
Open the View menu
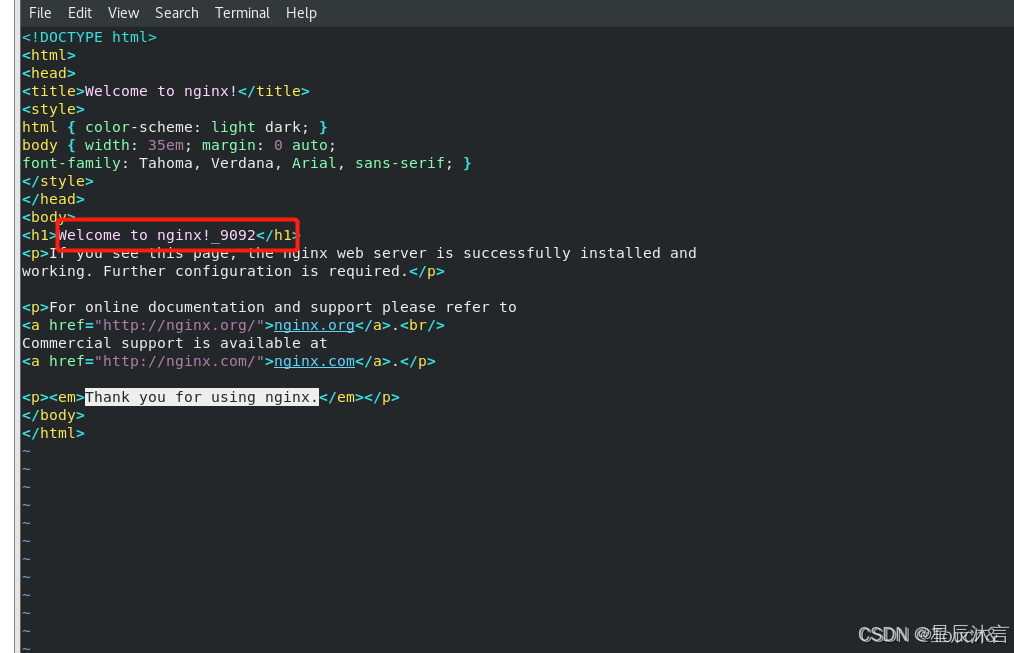124,13
